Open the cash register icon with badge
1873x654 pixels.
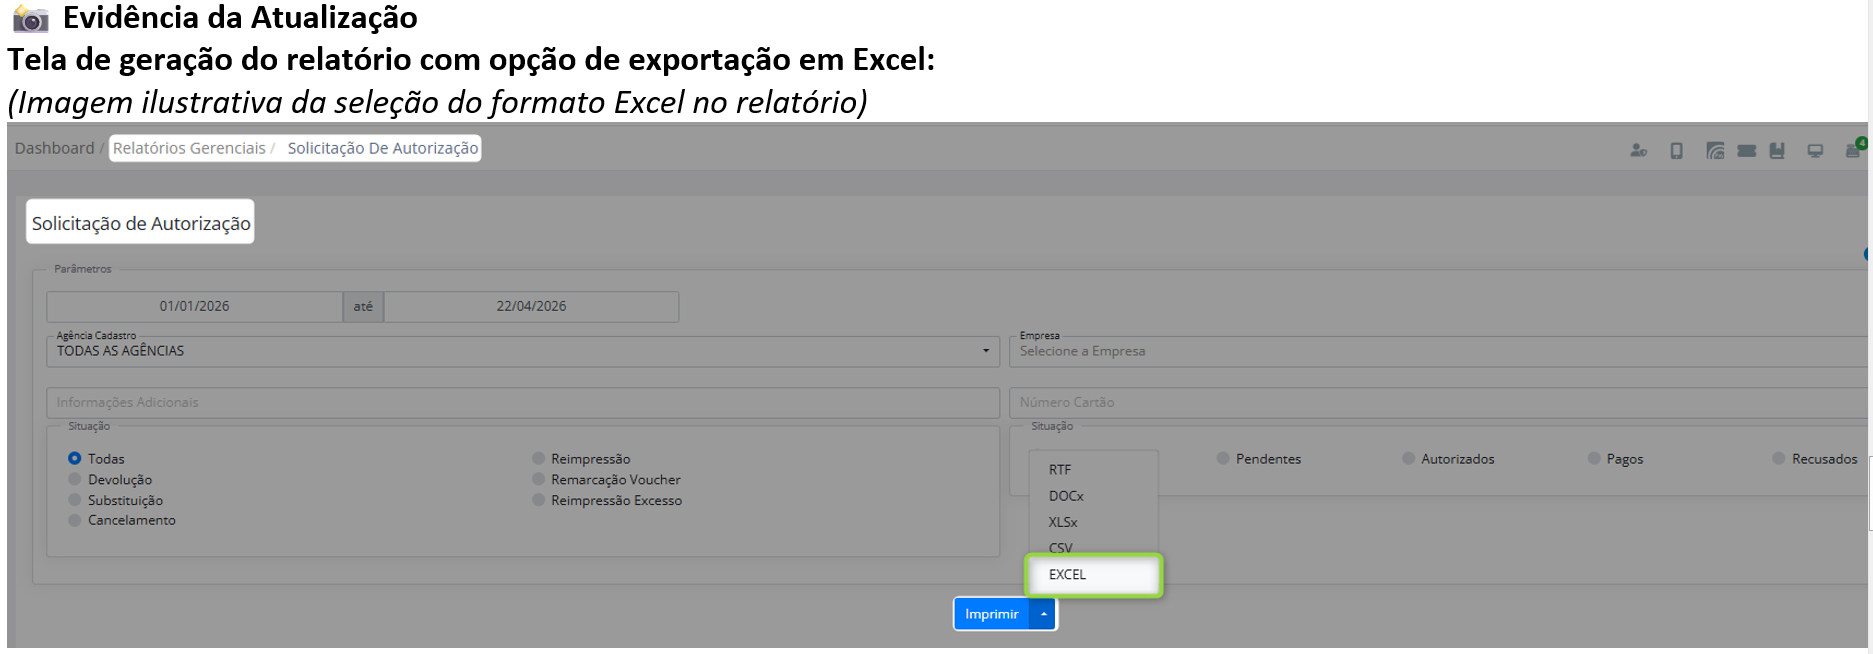1855,149
